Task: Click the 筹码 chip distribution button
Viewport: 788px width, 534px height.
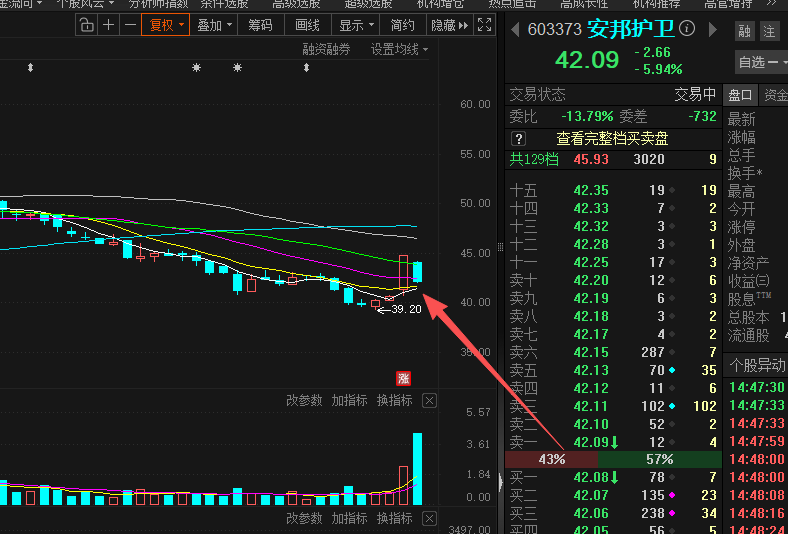Action: pyautogui.click(x=260, y=25)
